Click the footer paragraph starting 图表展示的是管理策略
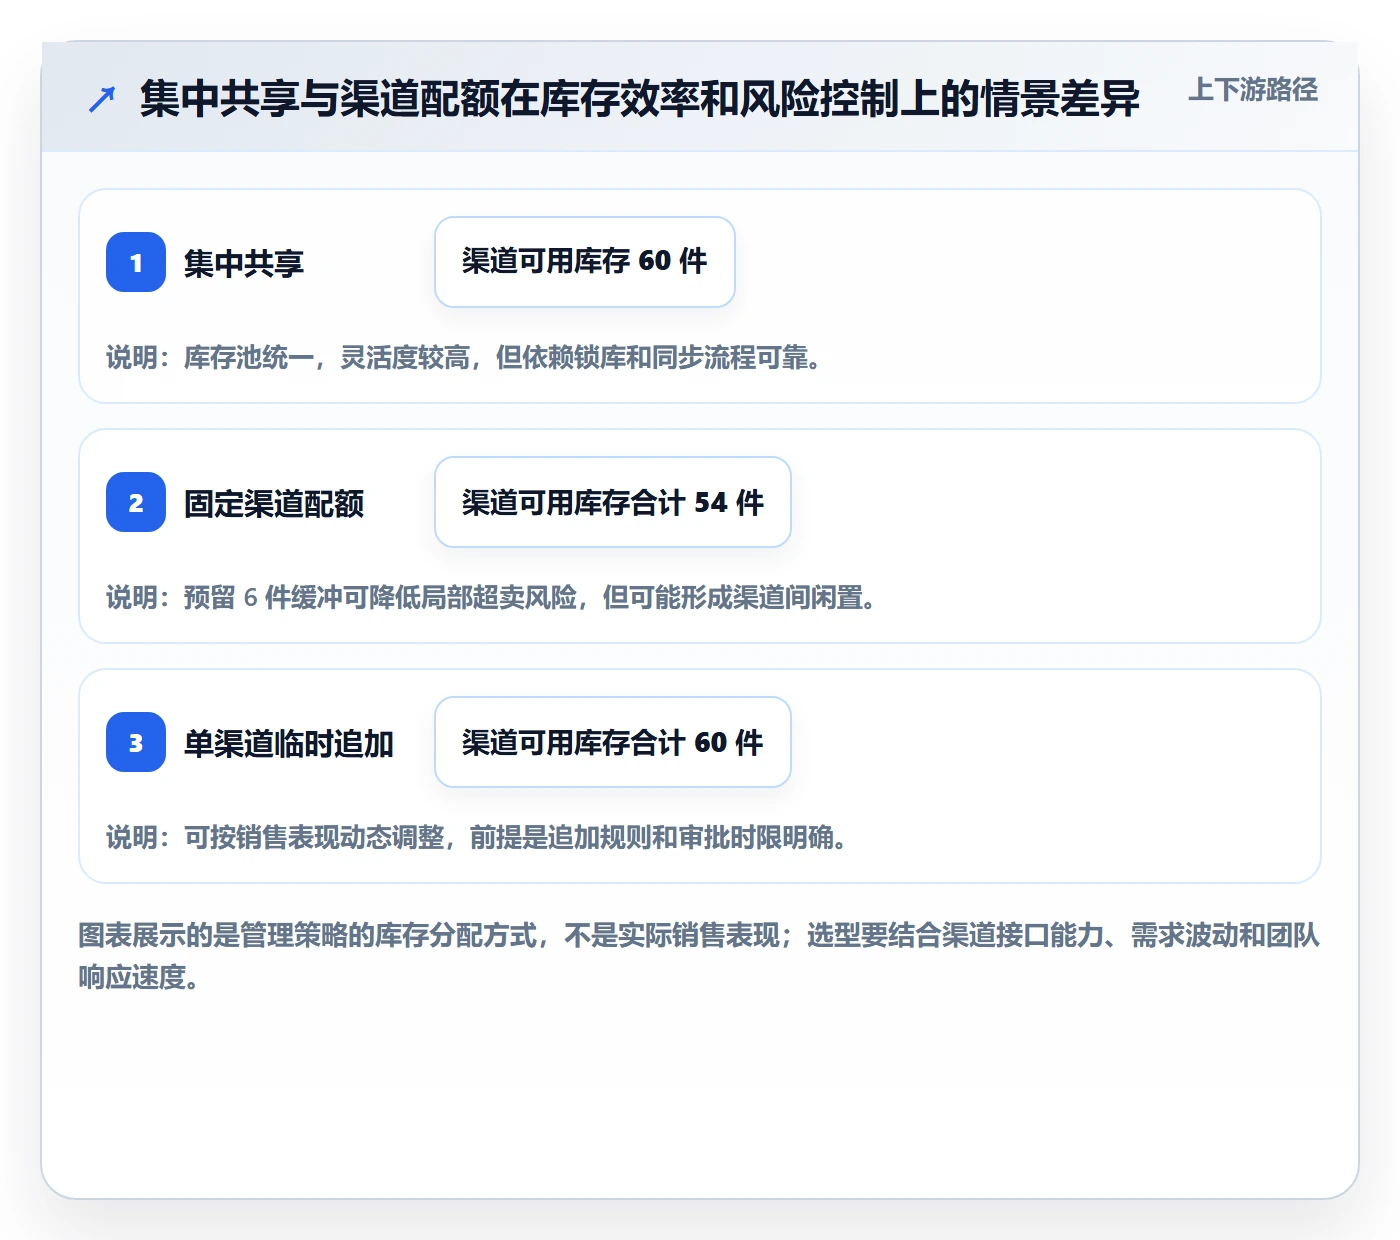The width and height of the screenshot is (1400, 1240). pyautogui.click(x=699, y=956)
